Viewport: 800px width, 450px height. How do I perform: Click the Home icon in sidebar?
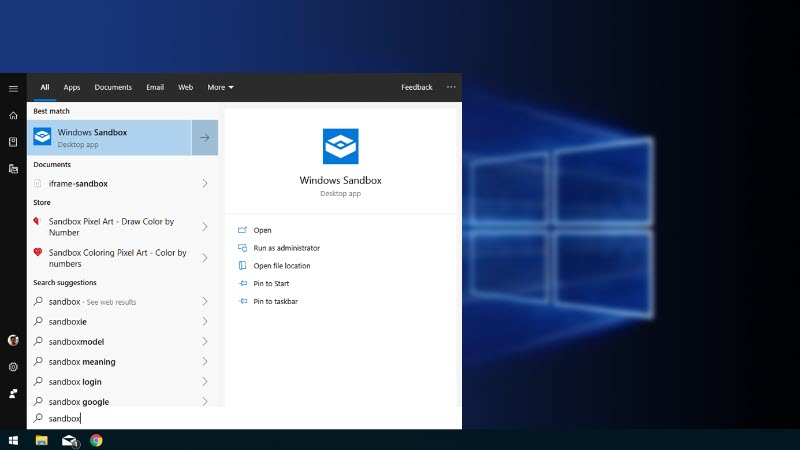pyautogui.click(x=13, y=115)
